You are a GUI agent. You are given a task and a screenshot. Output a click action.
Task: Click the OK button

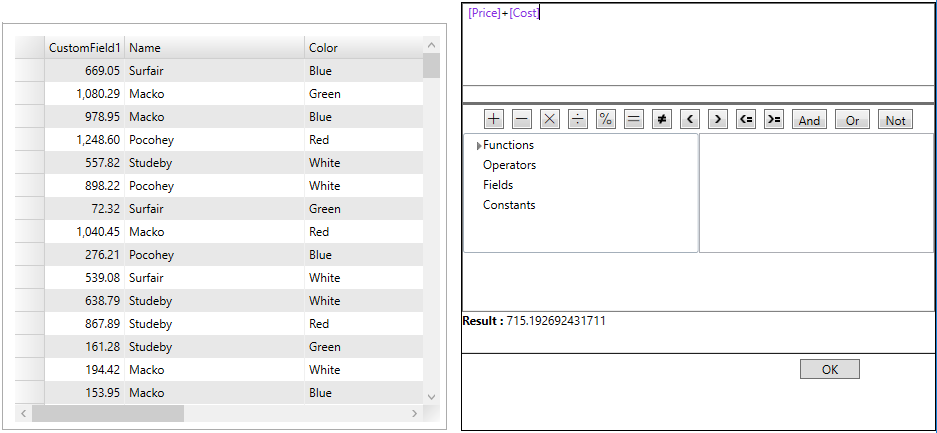click(x=829, y=369)
